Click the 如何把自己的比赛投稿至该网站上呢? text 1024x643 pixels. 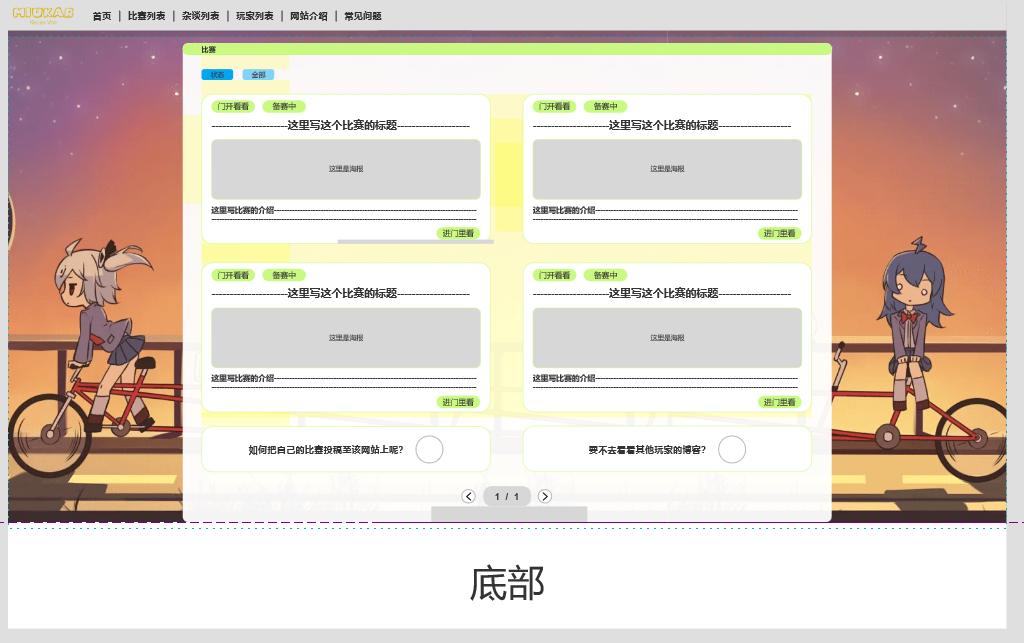point(326,450)
